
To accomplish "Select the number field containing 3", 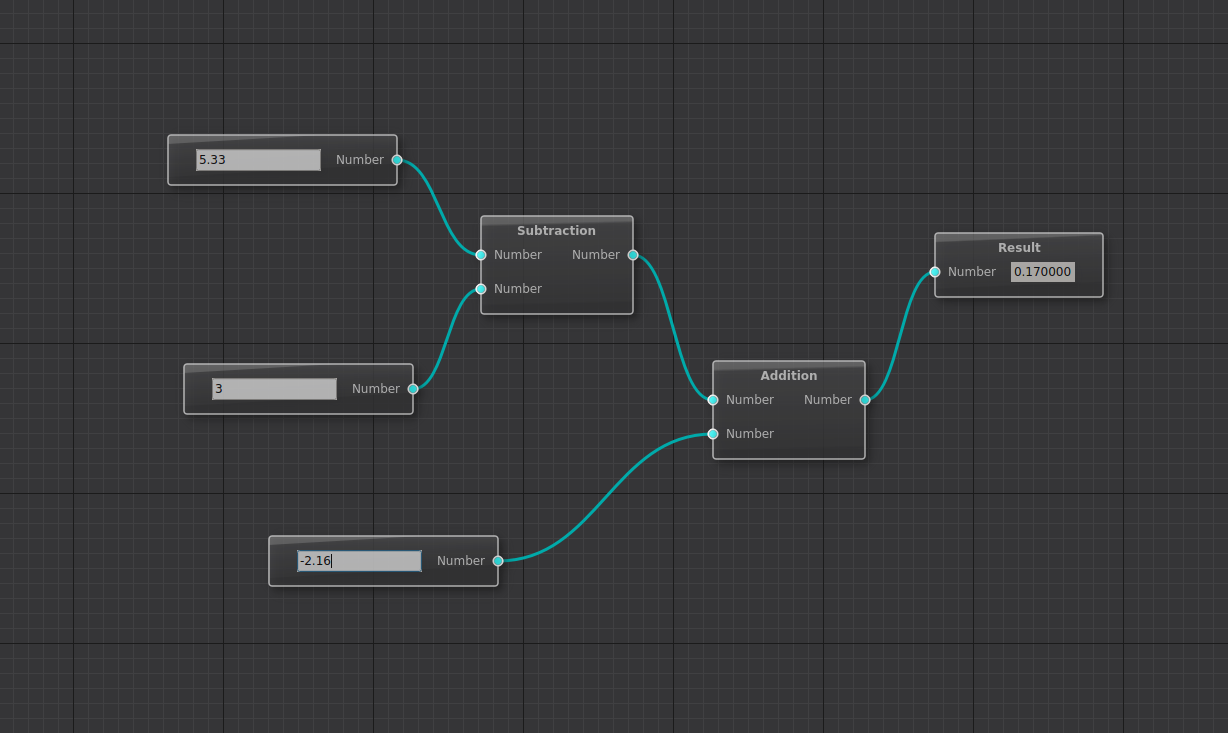I will (274, 388).
